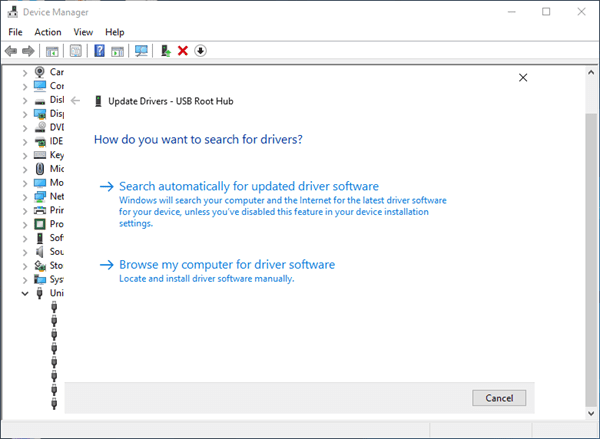Click Scan for hardware changes monitor icon
Screen dimensions: 600x439
[141, 51]
